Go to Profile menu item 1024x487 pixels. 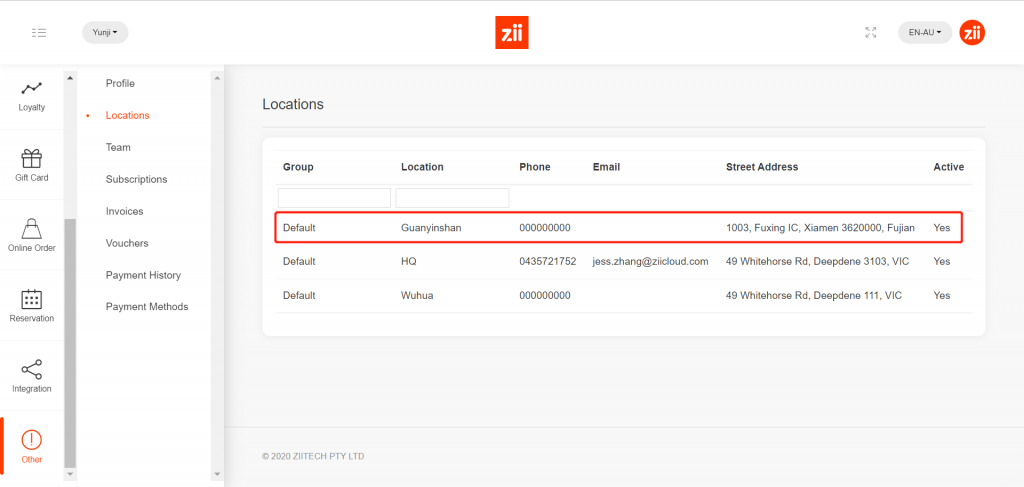120,83
